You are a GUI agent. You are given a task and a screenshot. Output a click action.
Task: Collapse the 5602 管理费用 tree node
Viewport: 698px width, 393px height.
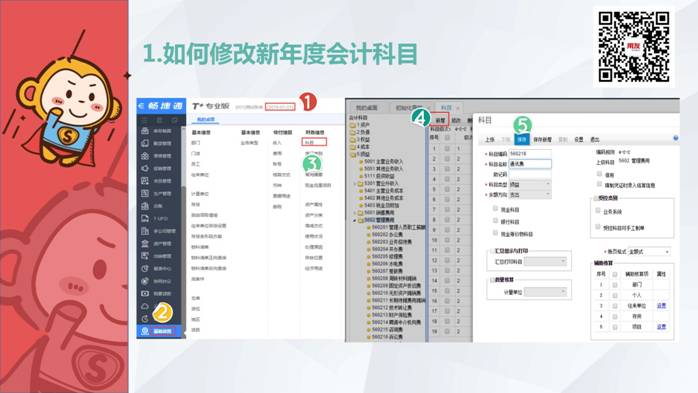pyautogui.click(x=355, y=220)
